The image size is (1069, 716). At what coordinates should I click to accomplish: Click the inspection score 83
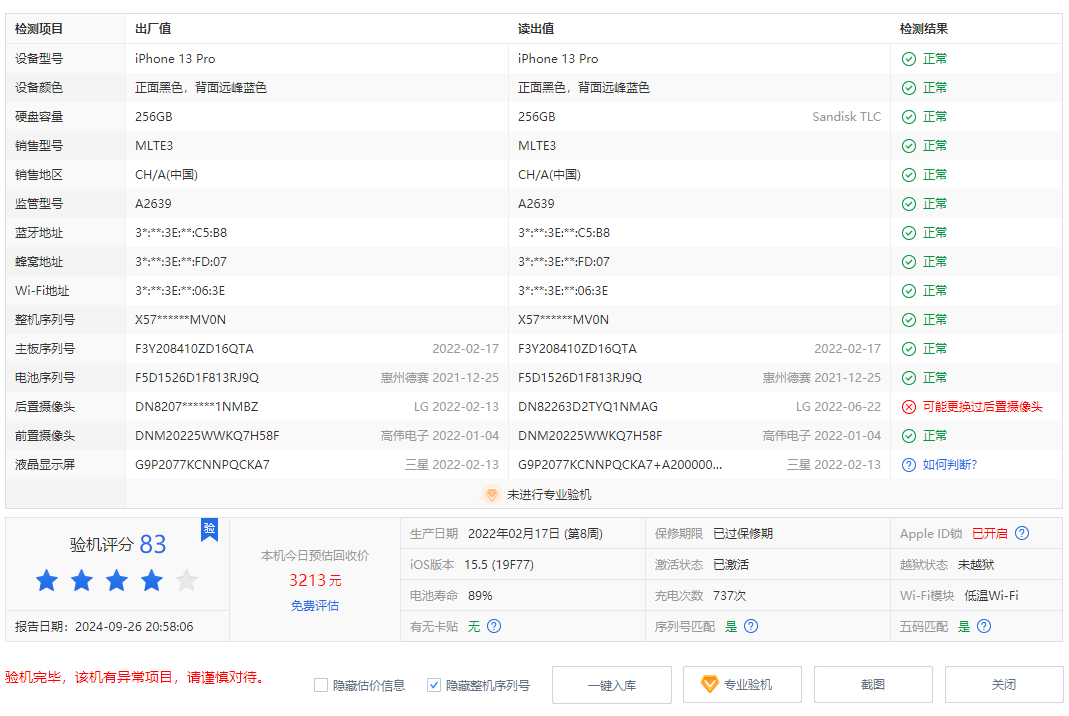pos(153,544)
